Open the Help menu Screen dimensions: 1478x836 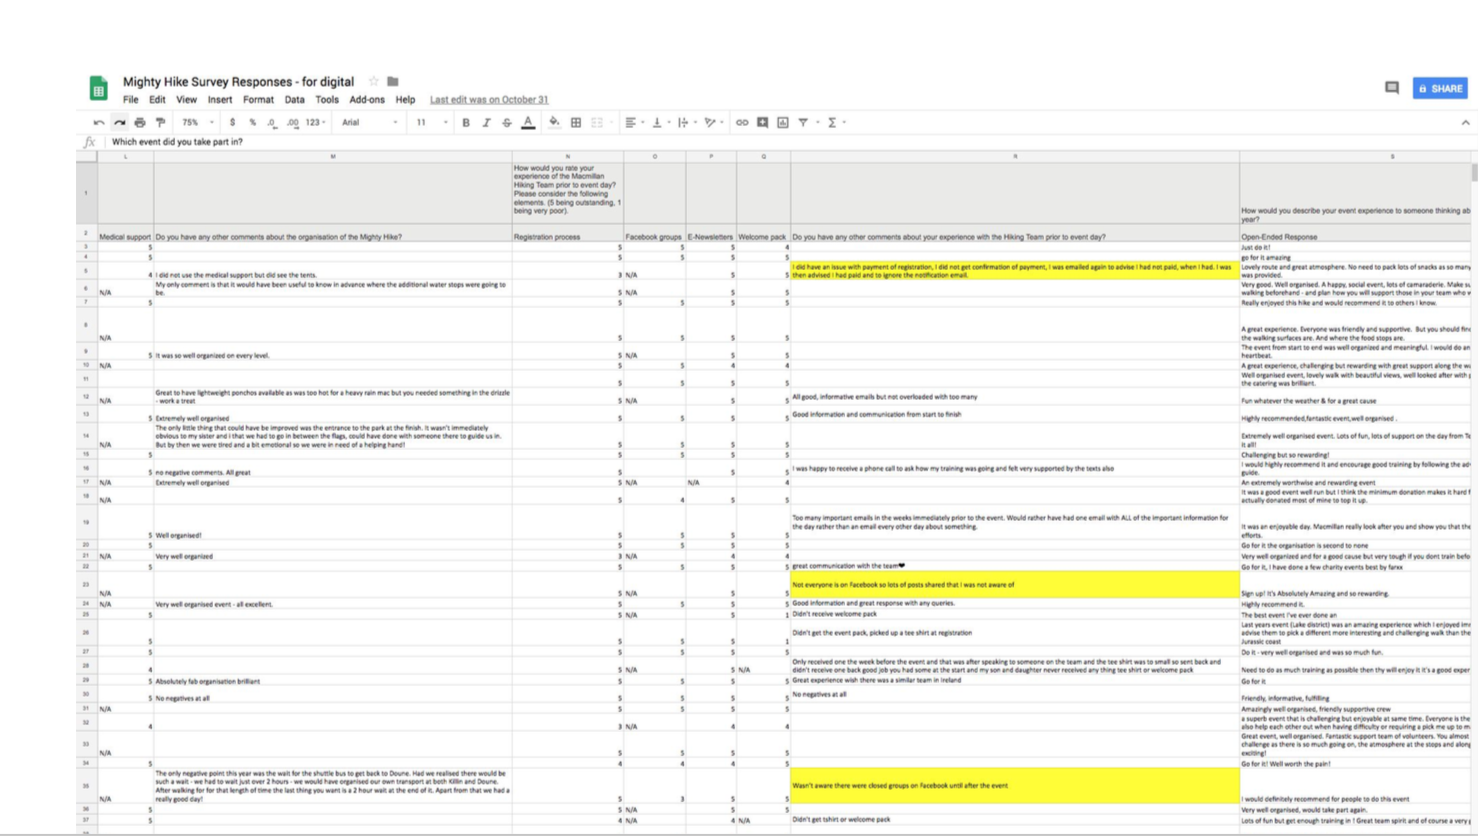tap(405, 99)
